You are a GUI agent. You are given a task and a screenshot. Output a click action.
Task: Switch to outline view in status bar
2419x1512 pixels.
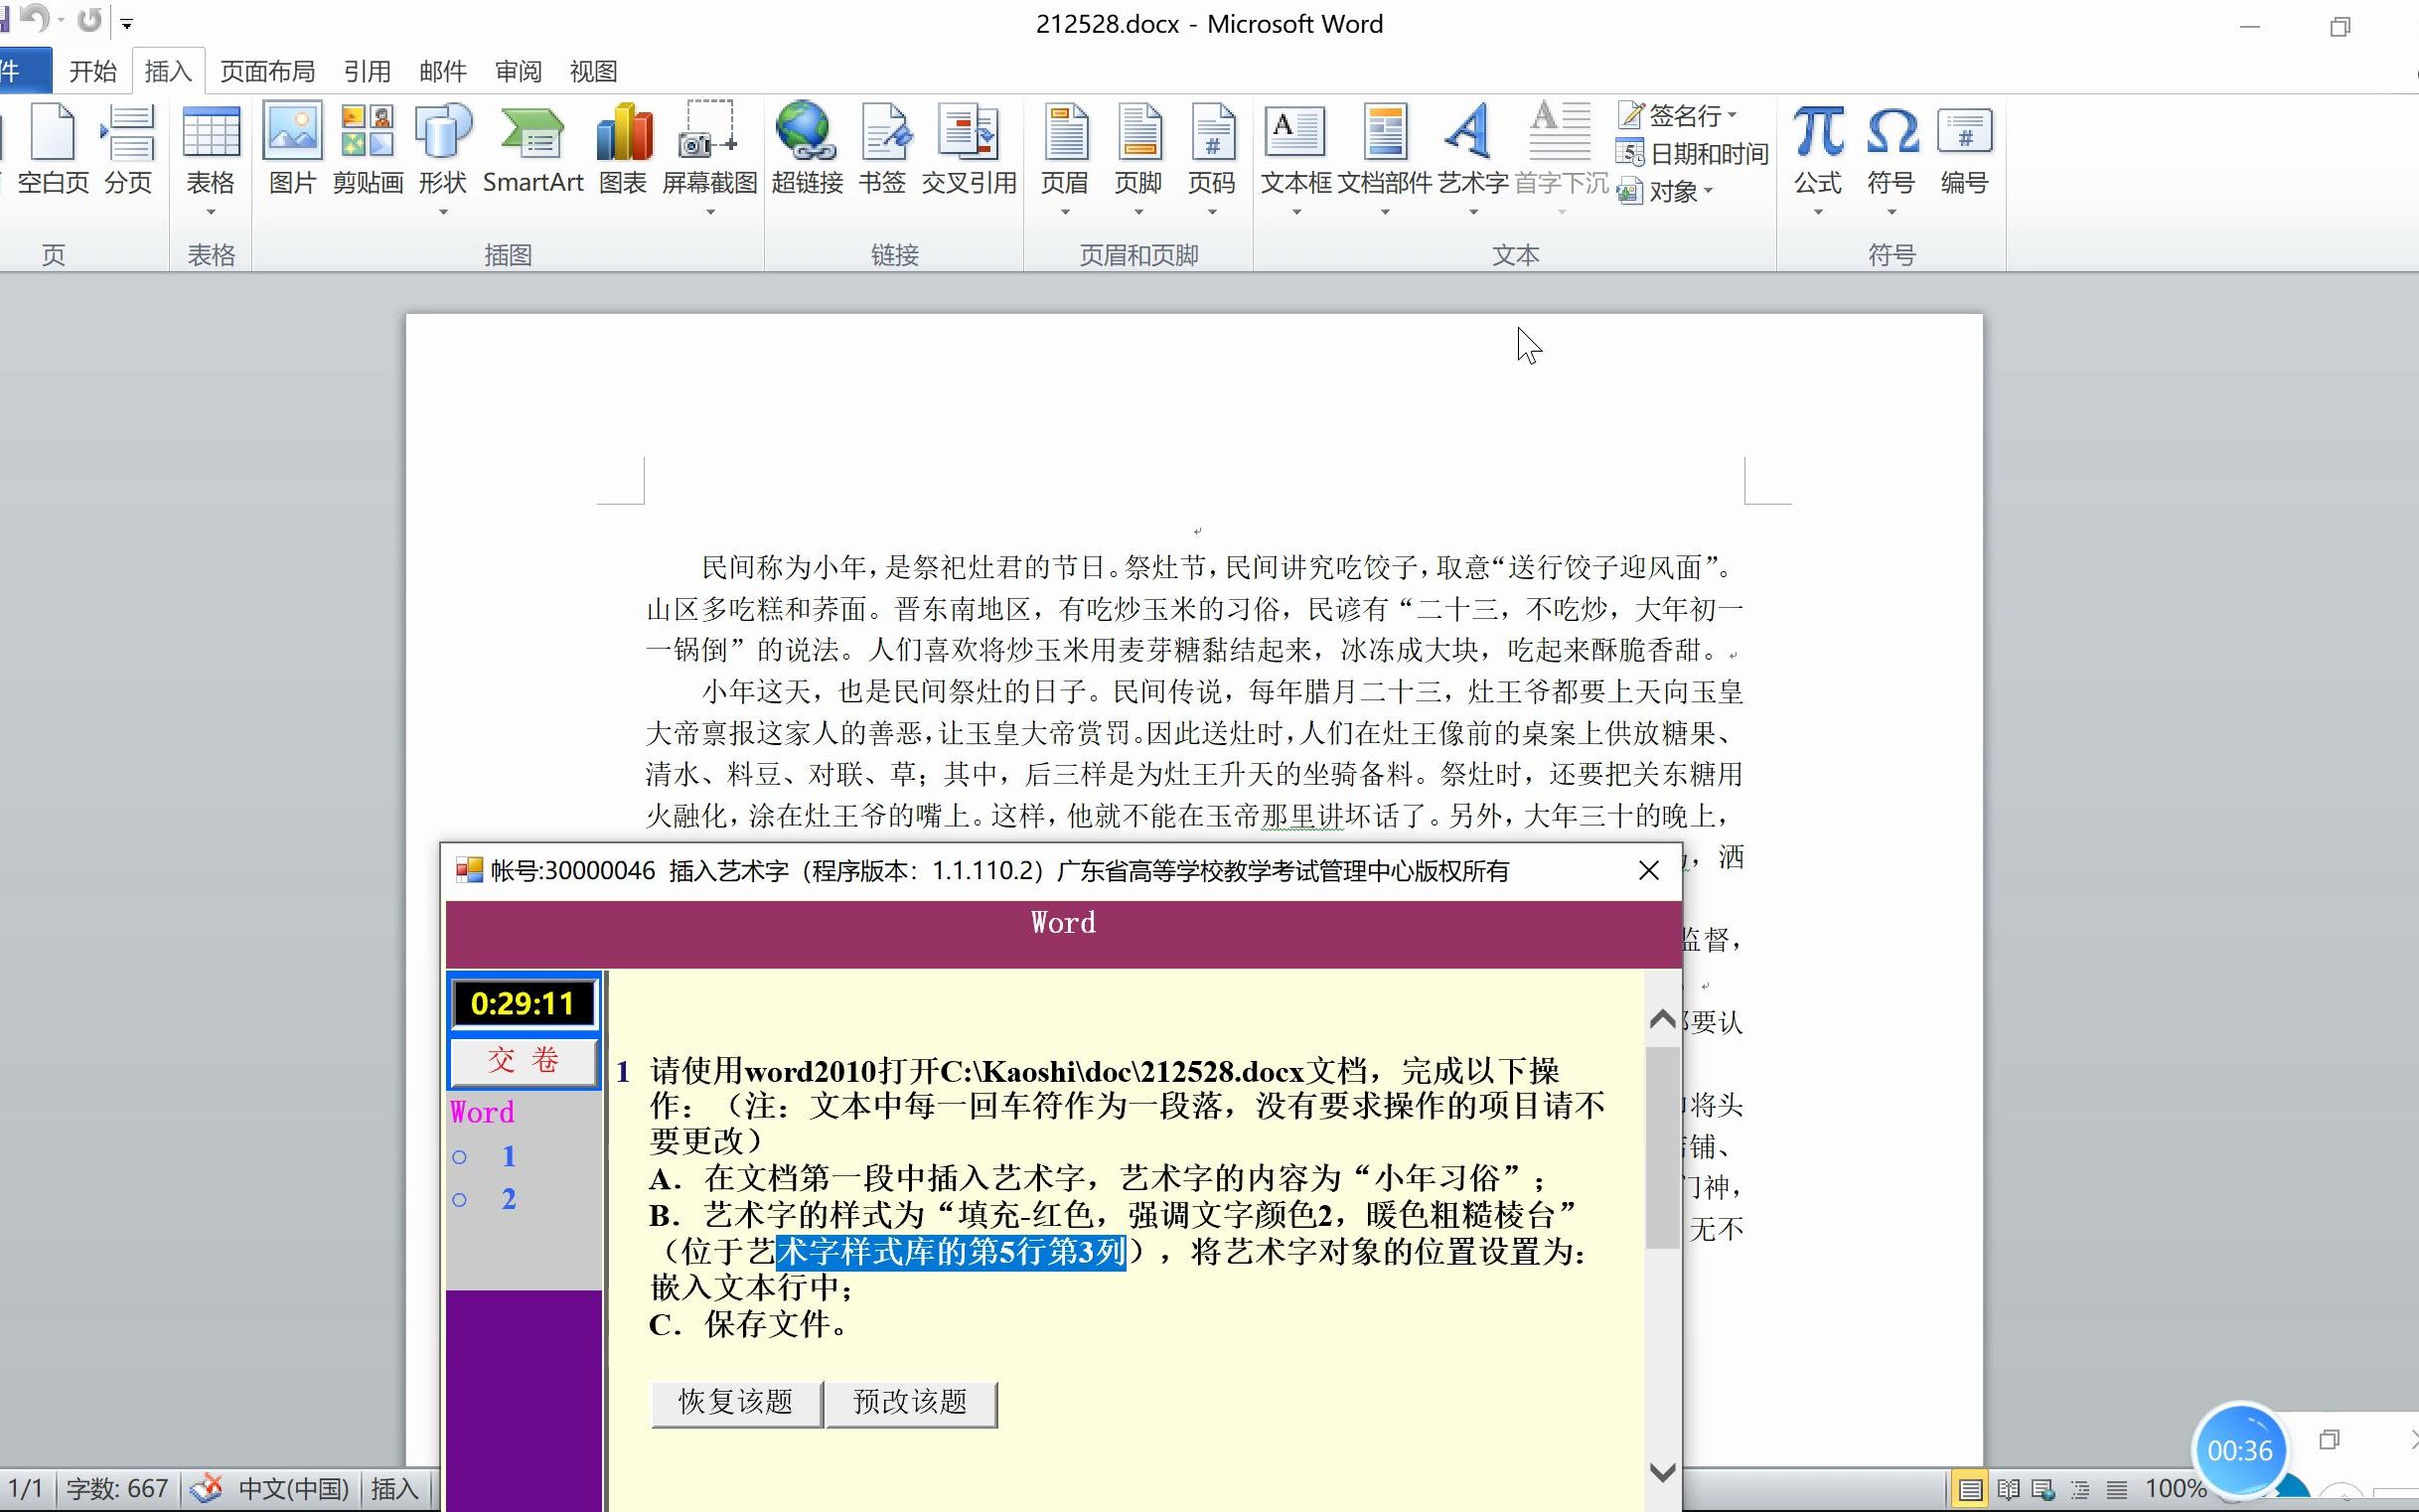pos(2080,1489)
